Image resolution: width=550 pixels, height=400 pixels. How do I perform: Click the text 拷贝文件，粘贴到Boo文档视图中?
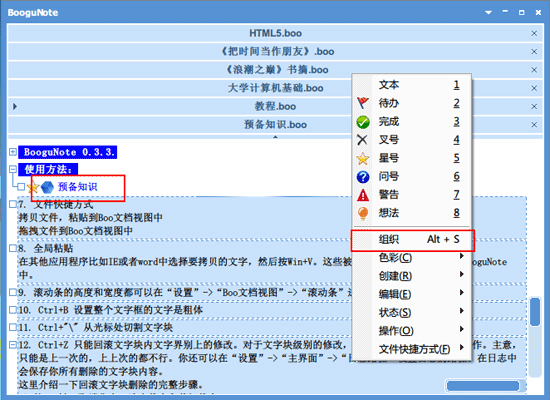coord(90,218)
